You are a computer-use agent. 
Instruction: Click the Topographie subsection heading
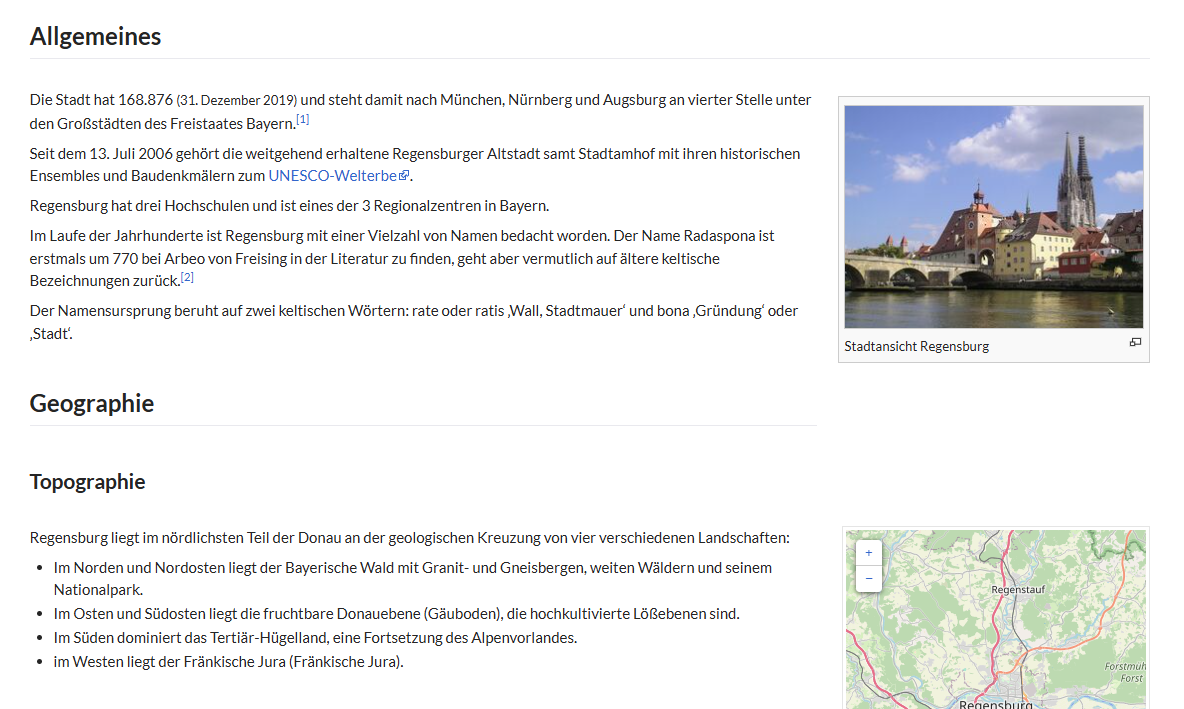point(88,482)
